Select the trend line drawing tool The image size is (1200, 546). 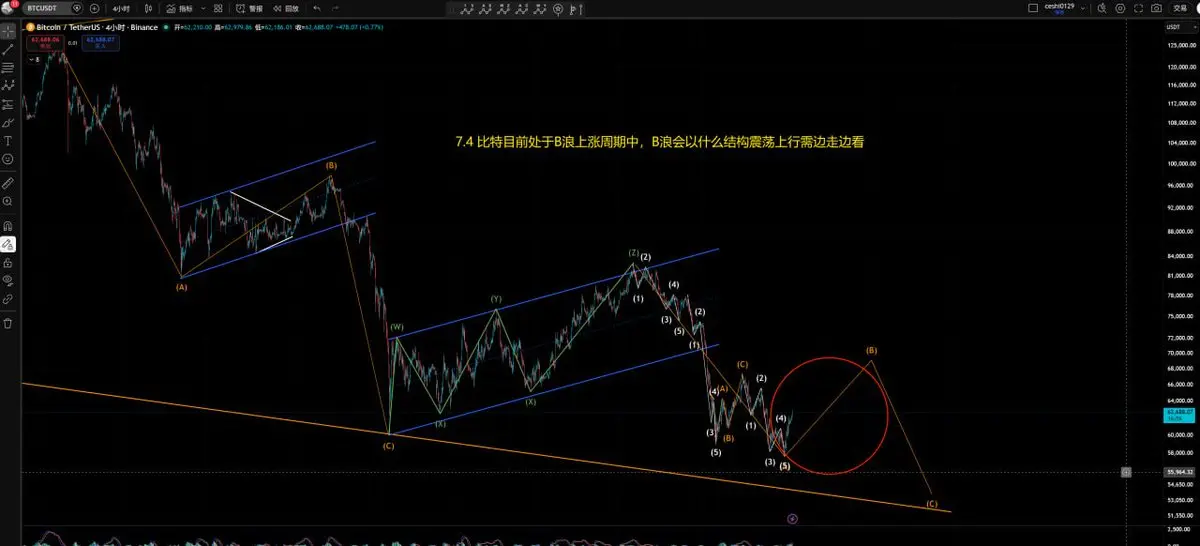(x=8, y=48)
